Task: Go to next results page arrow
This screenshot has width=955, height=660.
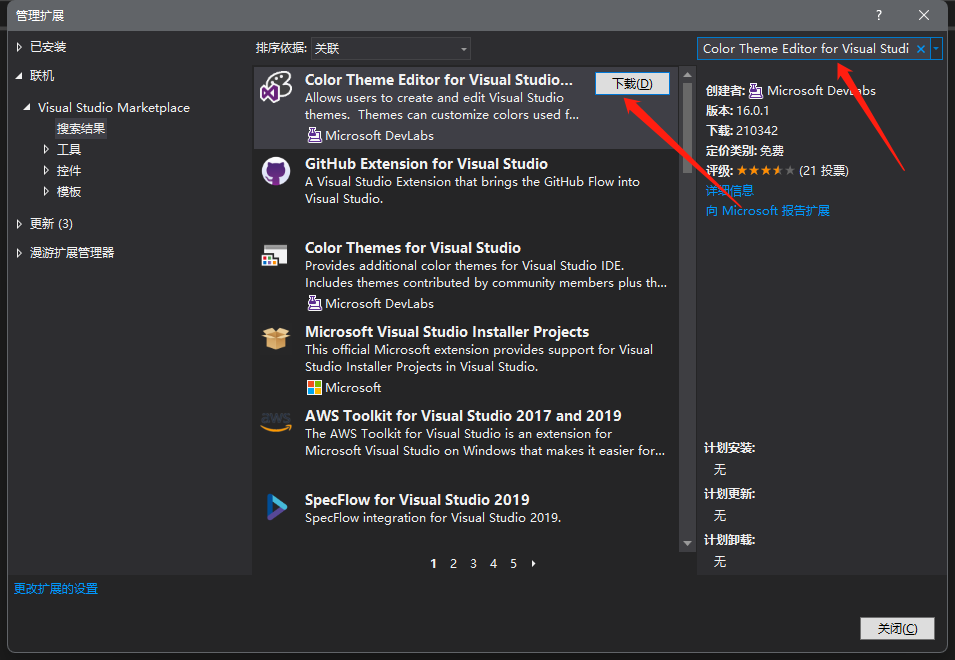Action: click(x=534, y=564)
